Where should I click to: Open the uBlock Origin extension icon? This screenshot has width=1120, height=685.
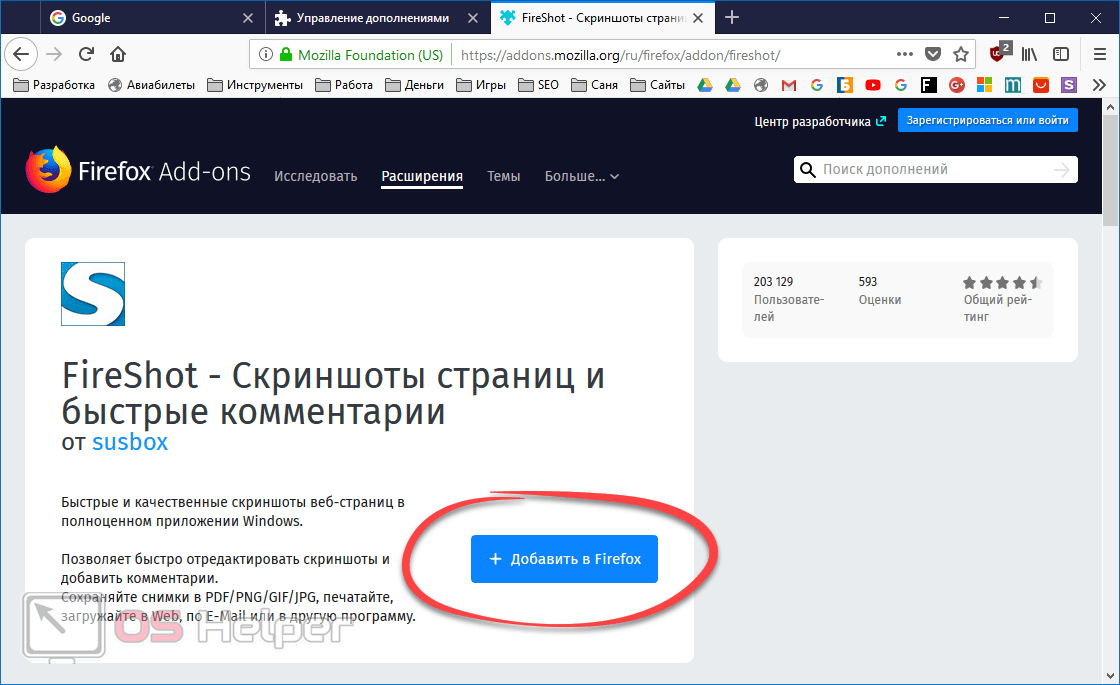pyautogui.click(x=999, y=53)
